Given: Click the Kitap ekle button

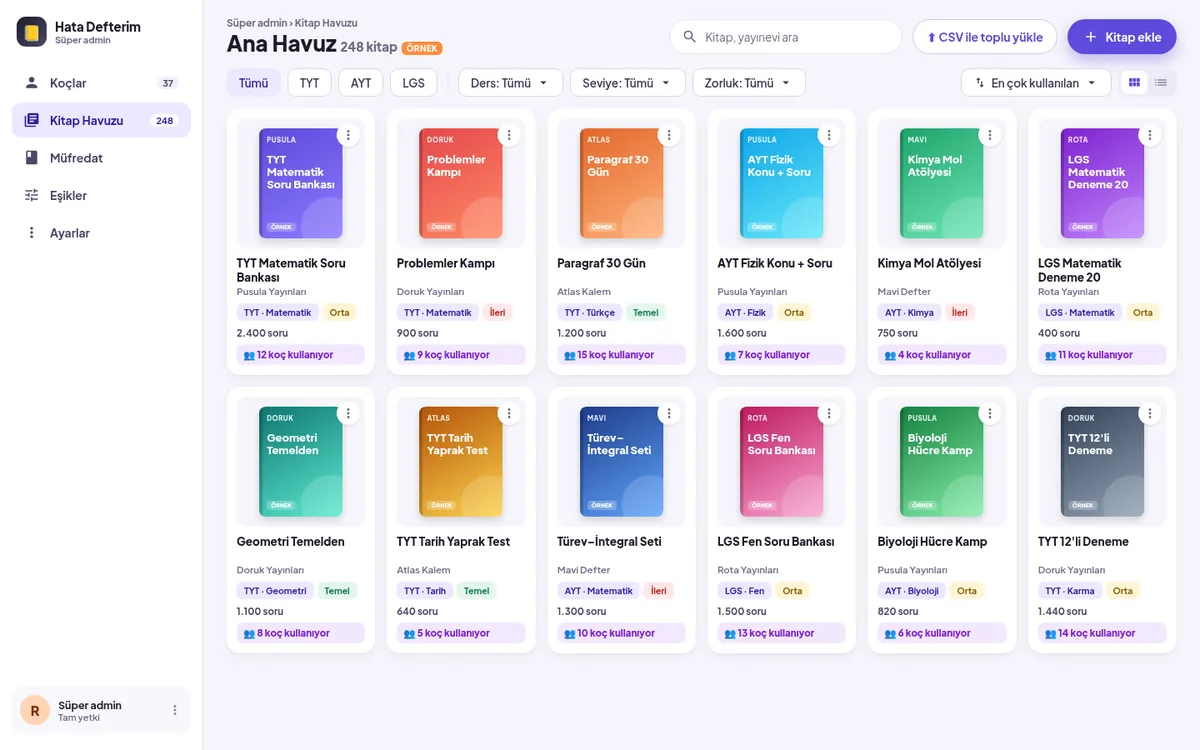Looking at the screenshot, I should (1122, 37).
